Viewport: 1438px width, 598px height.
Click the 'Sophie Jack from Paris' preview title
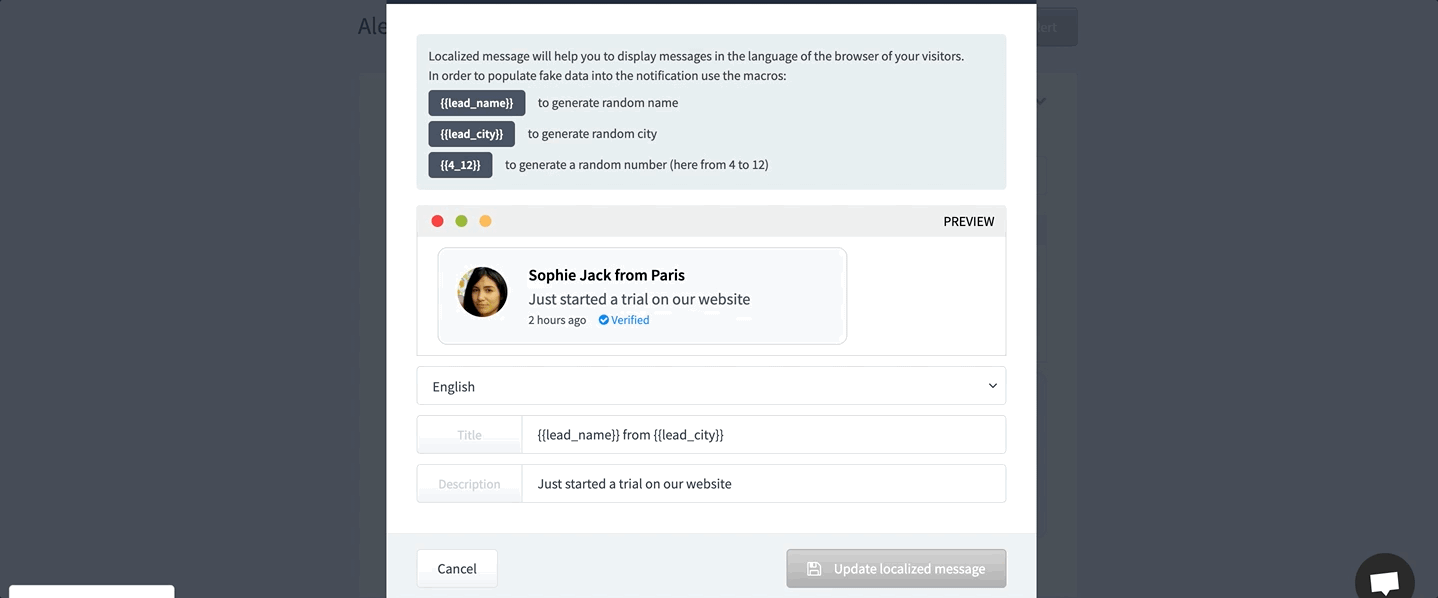[606, 275]
